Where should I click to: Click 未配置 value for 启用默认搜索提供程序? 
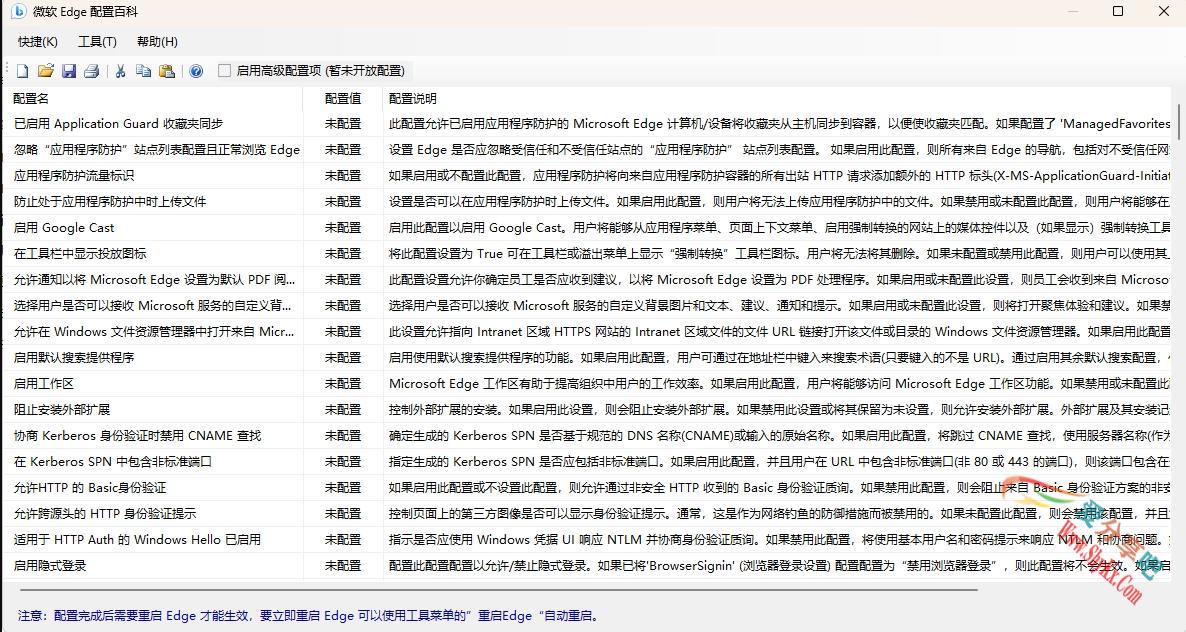click(x=343, y=358)
